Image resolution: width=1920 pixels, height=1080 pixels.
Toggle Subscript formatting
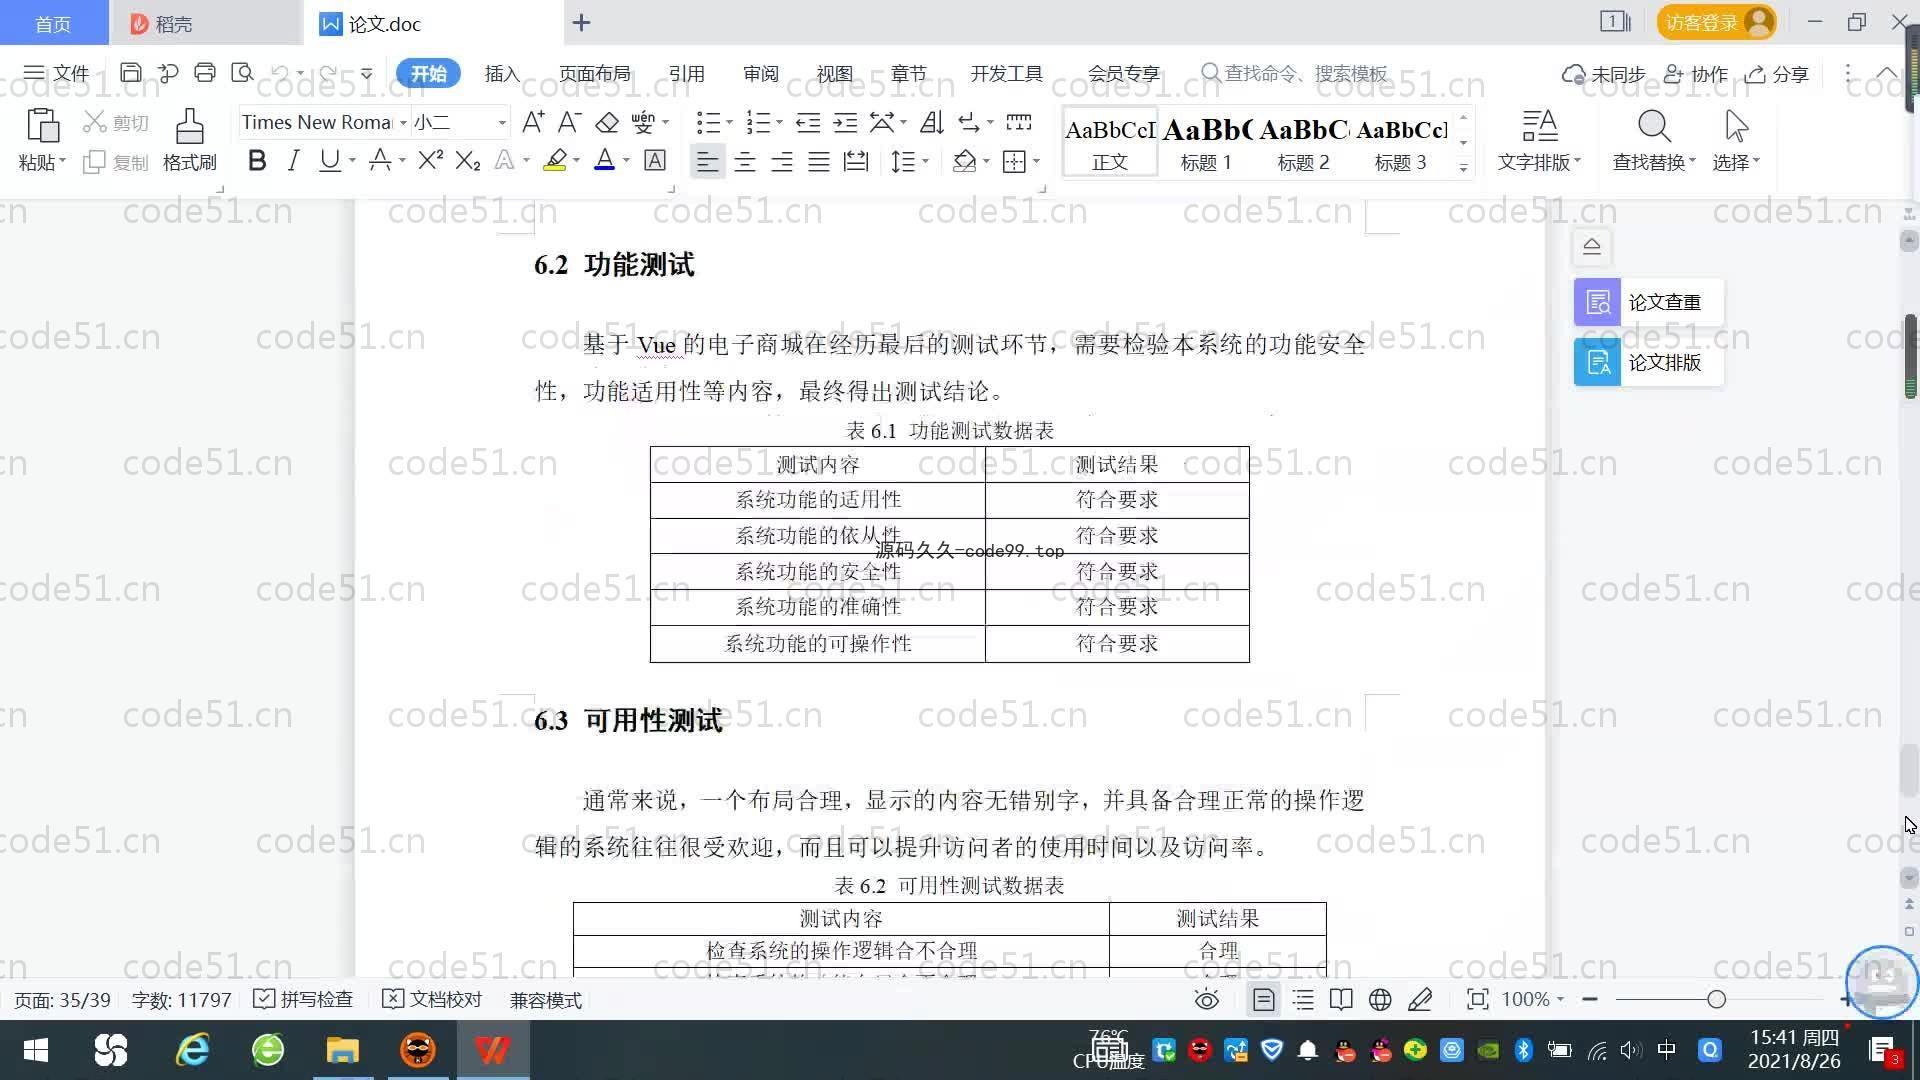click(468, 161)
